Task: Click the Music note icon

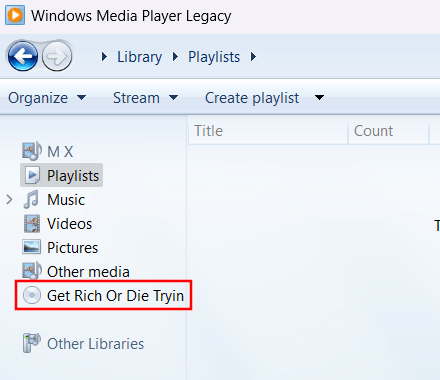Action: click(31, 199)
